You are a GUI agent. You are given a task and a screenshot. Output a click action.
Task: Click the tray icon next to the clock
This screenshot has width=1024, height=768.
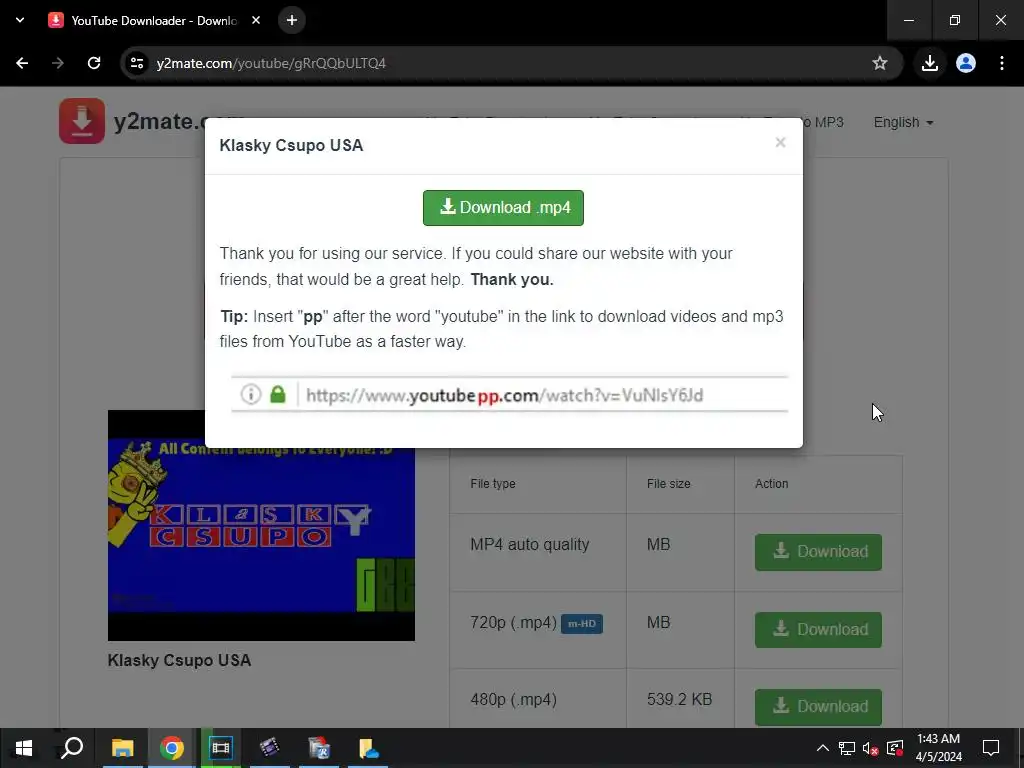(895, 748)
